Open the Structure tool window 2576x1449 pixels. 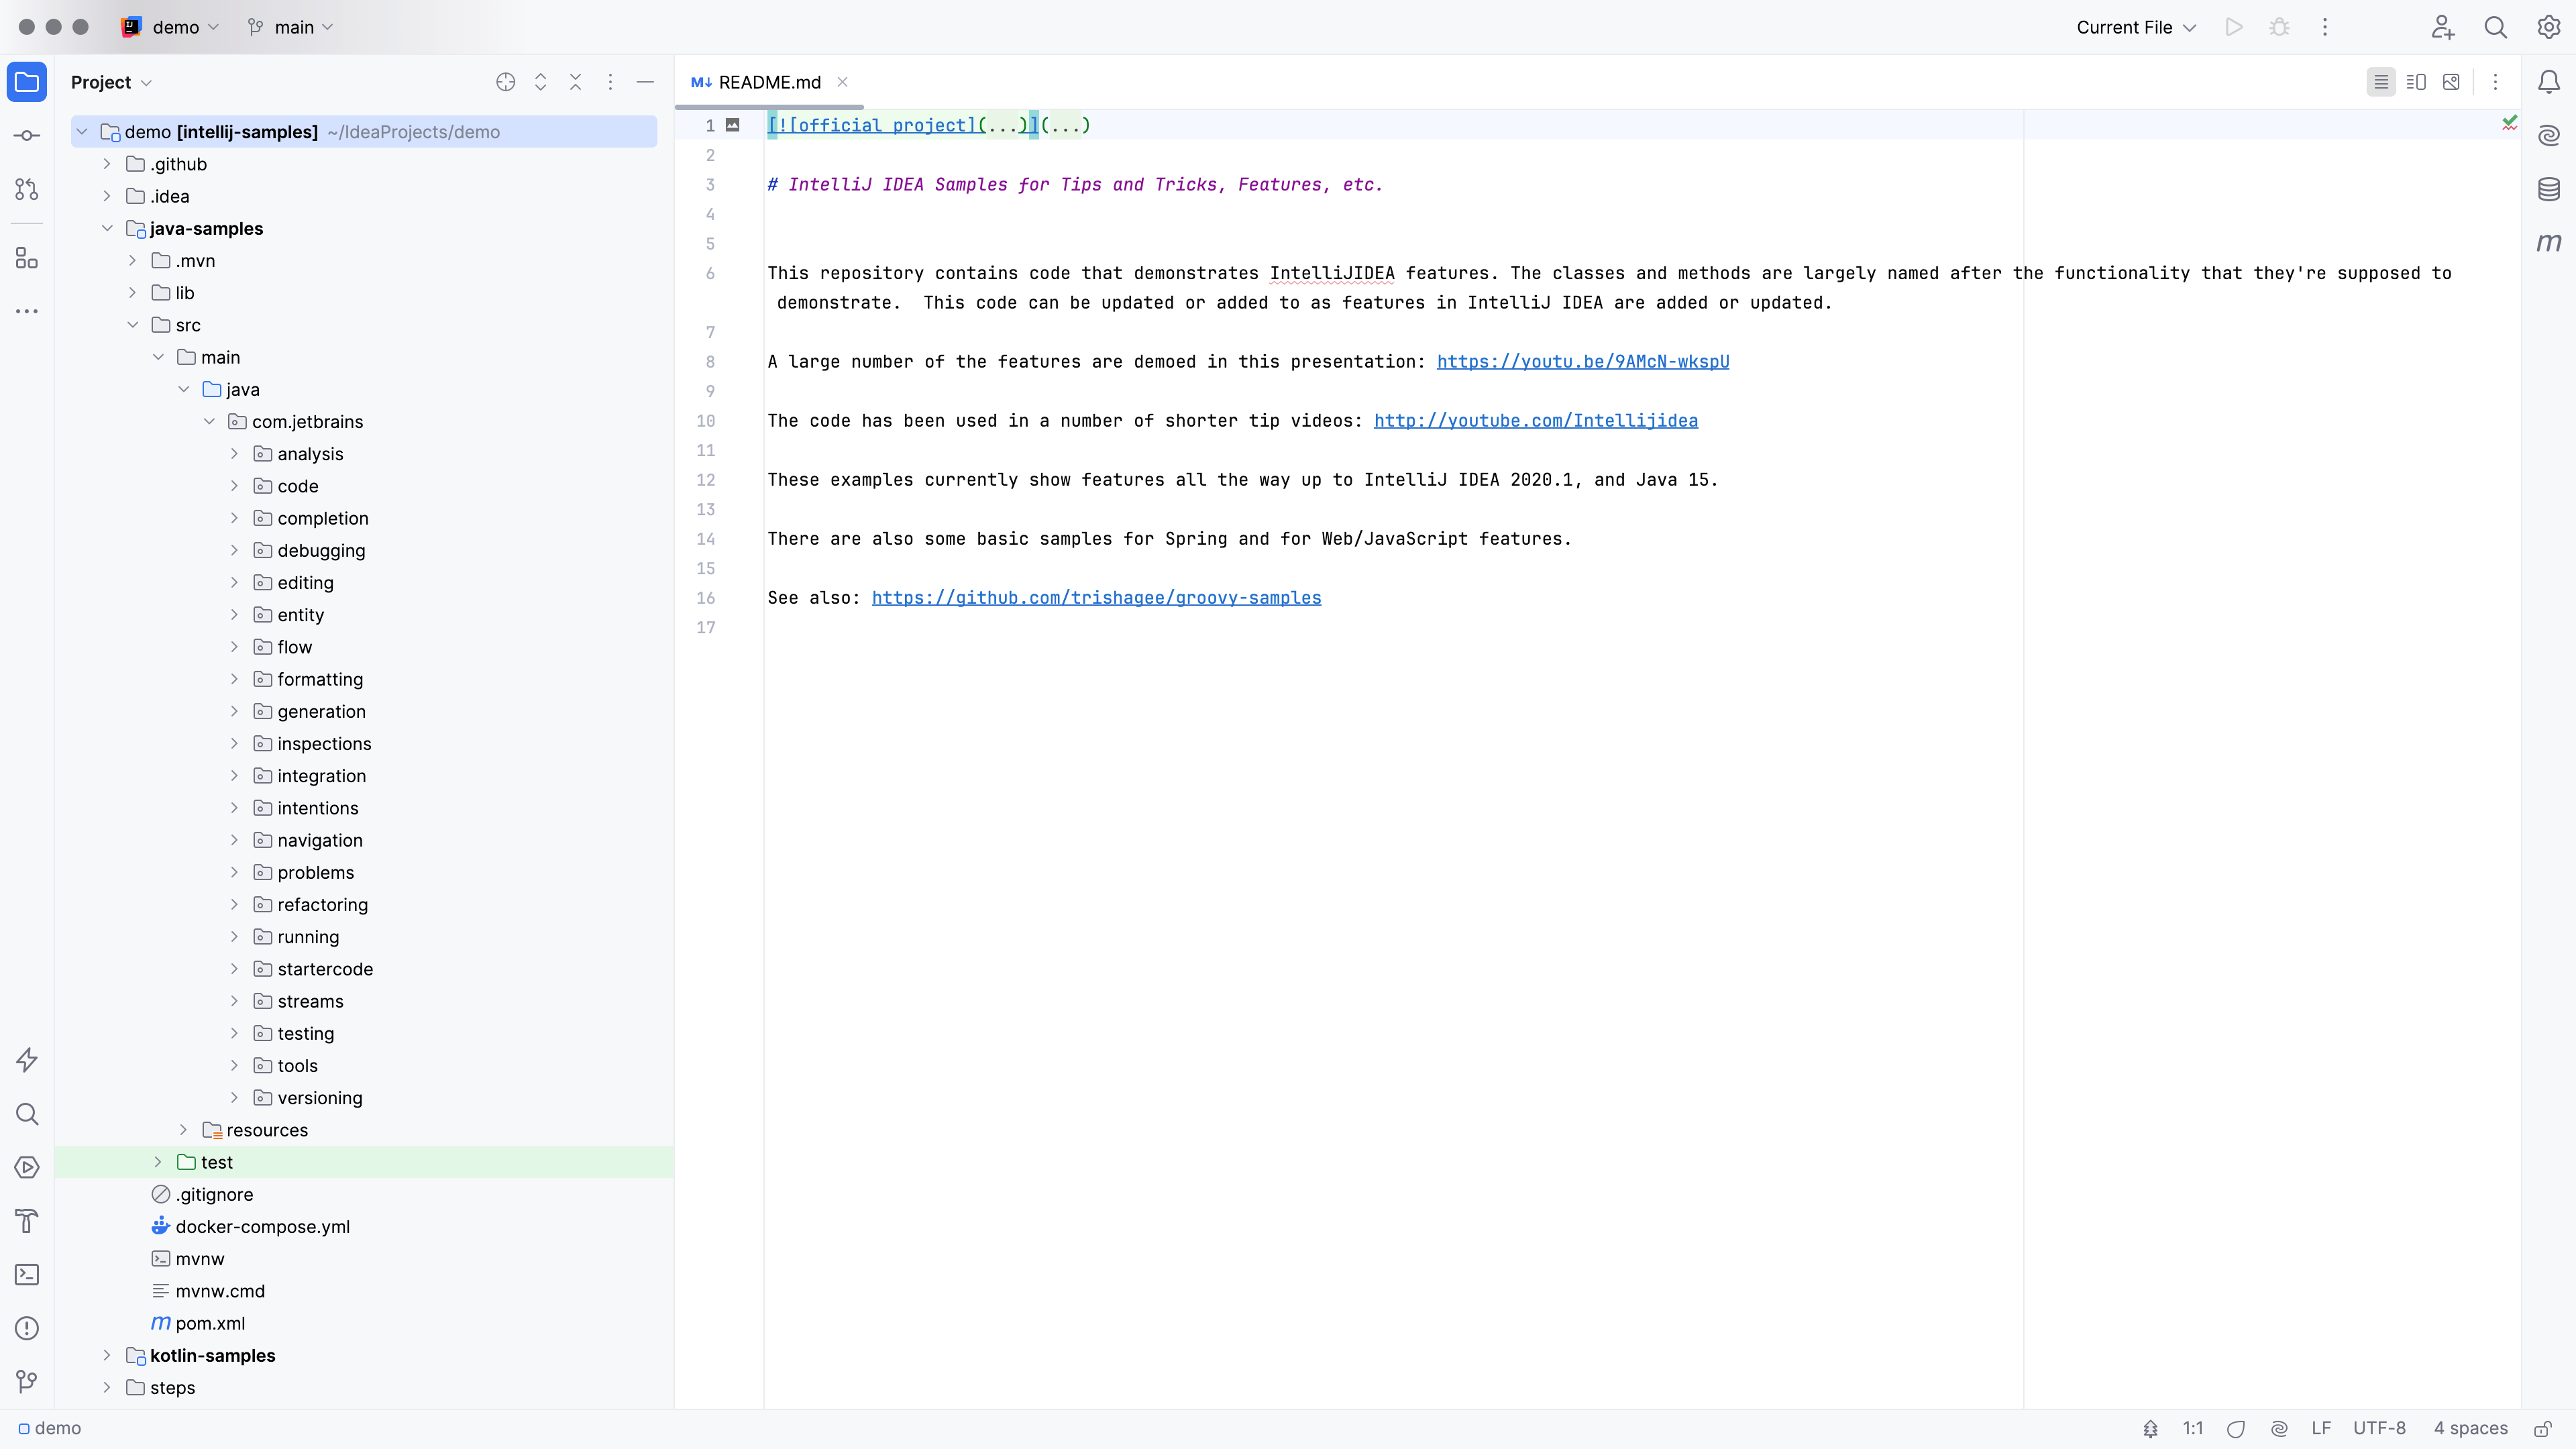pos(26,258)
